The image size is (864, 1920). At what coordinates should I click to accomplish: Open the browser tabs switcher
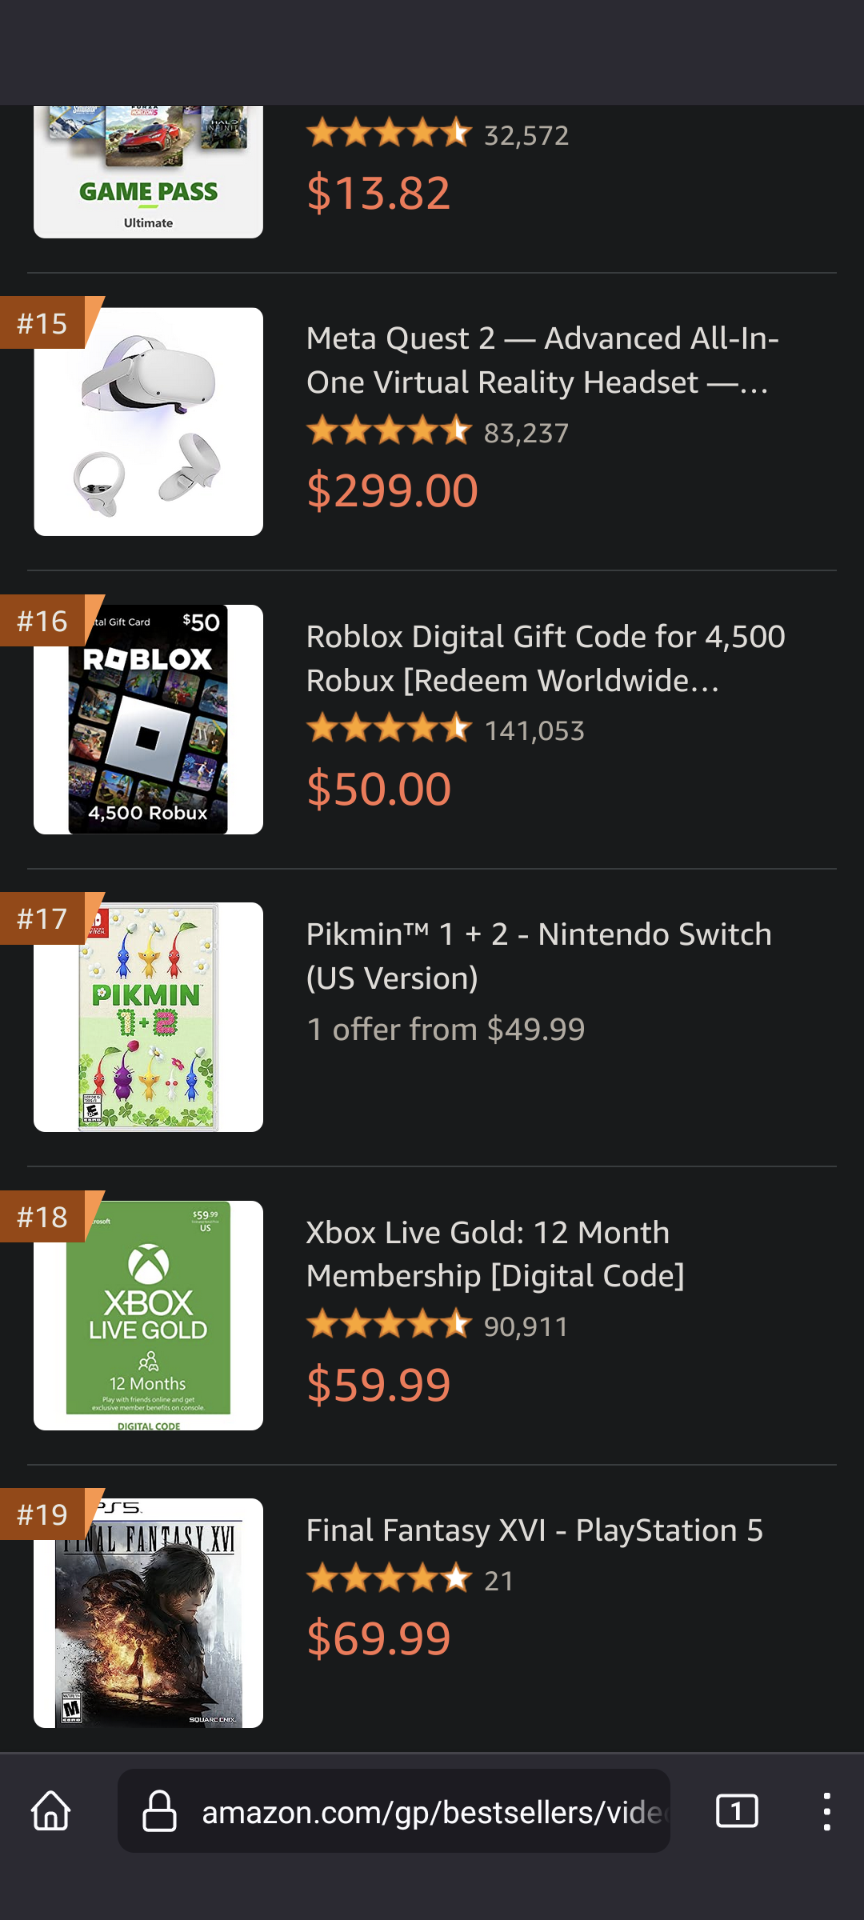737,1811
